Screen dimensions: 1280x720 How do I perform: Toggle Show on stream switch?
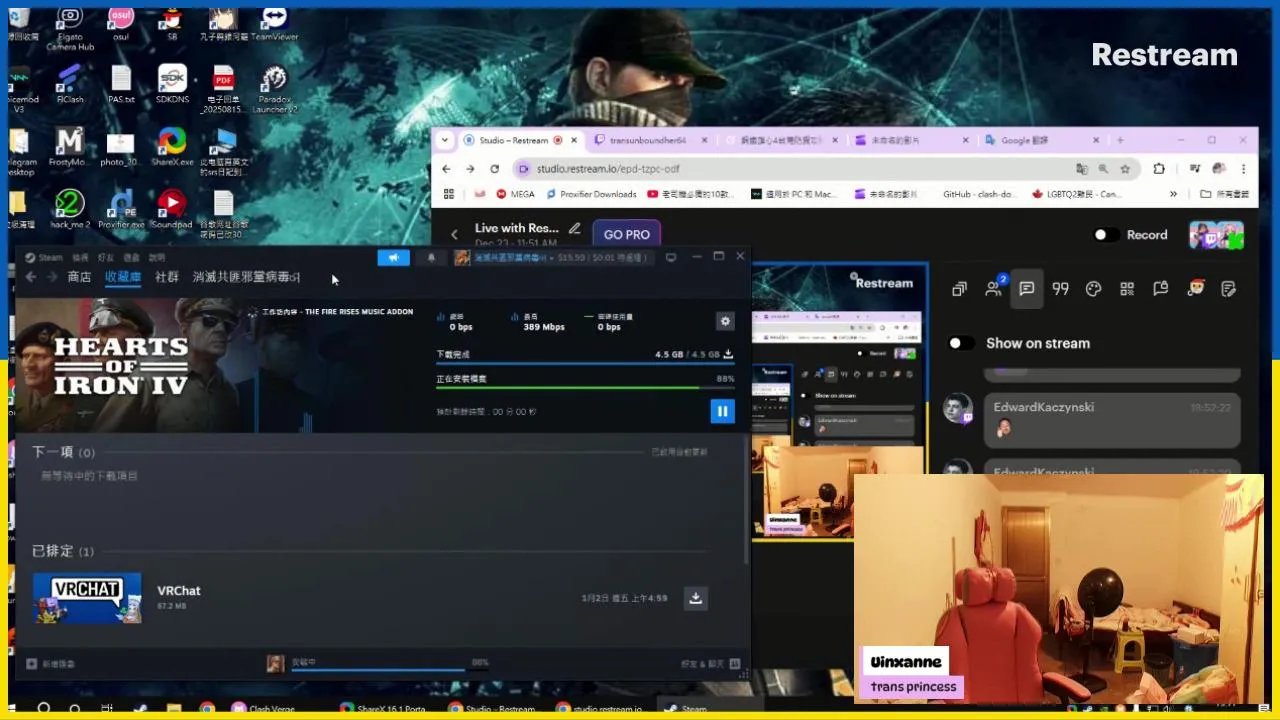point(961,343)
